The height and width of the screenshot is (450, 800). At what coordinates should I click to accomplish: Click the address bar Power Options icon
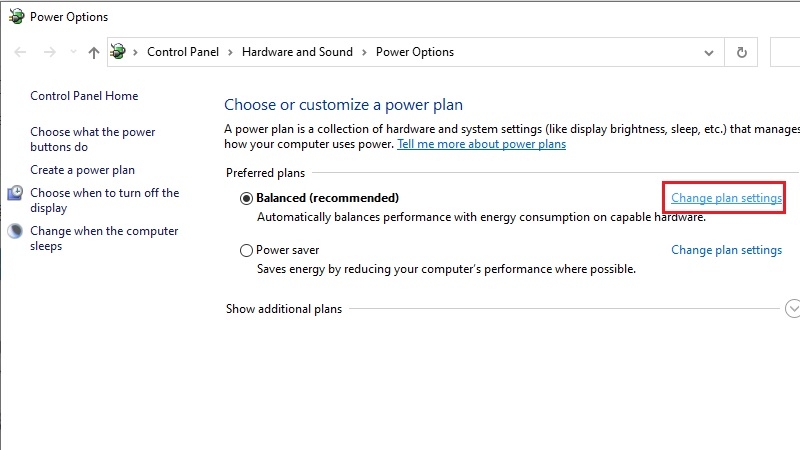[119, 52]
